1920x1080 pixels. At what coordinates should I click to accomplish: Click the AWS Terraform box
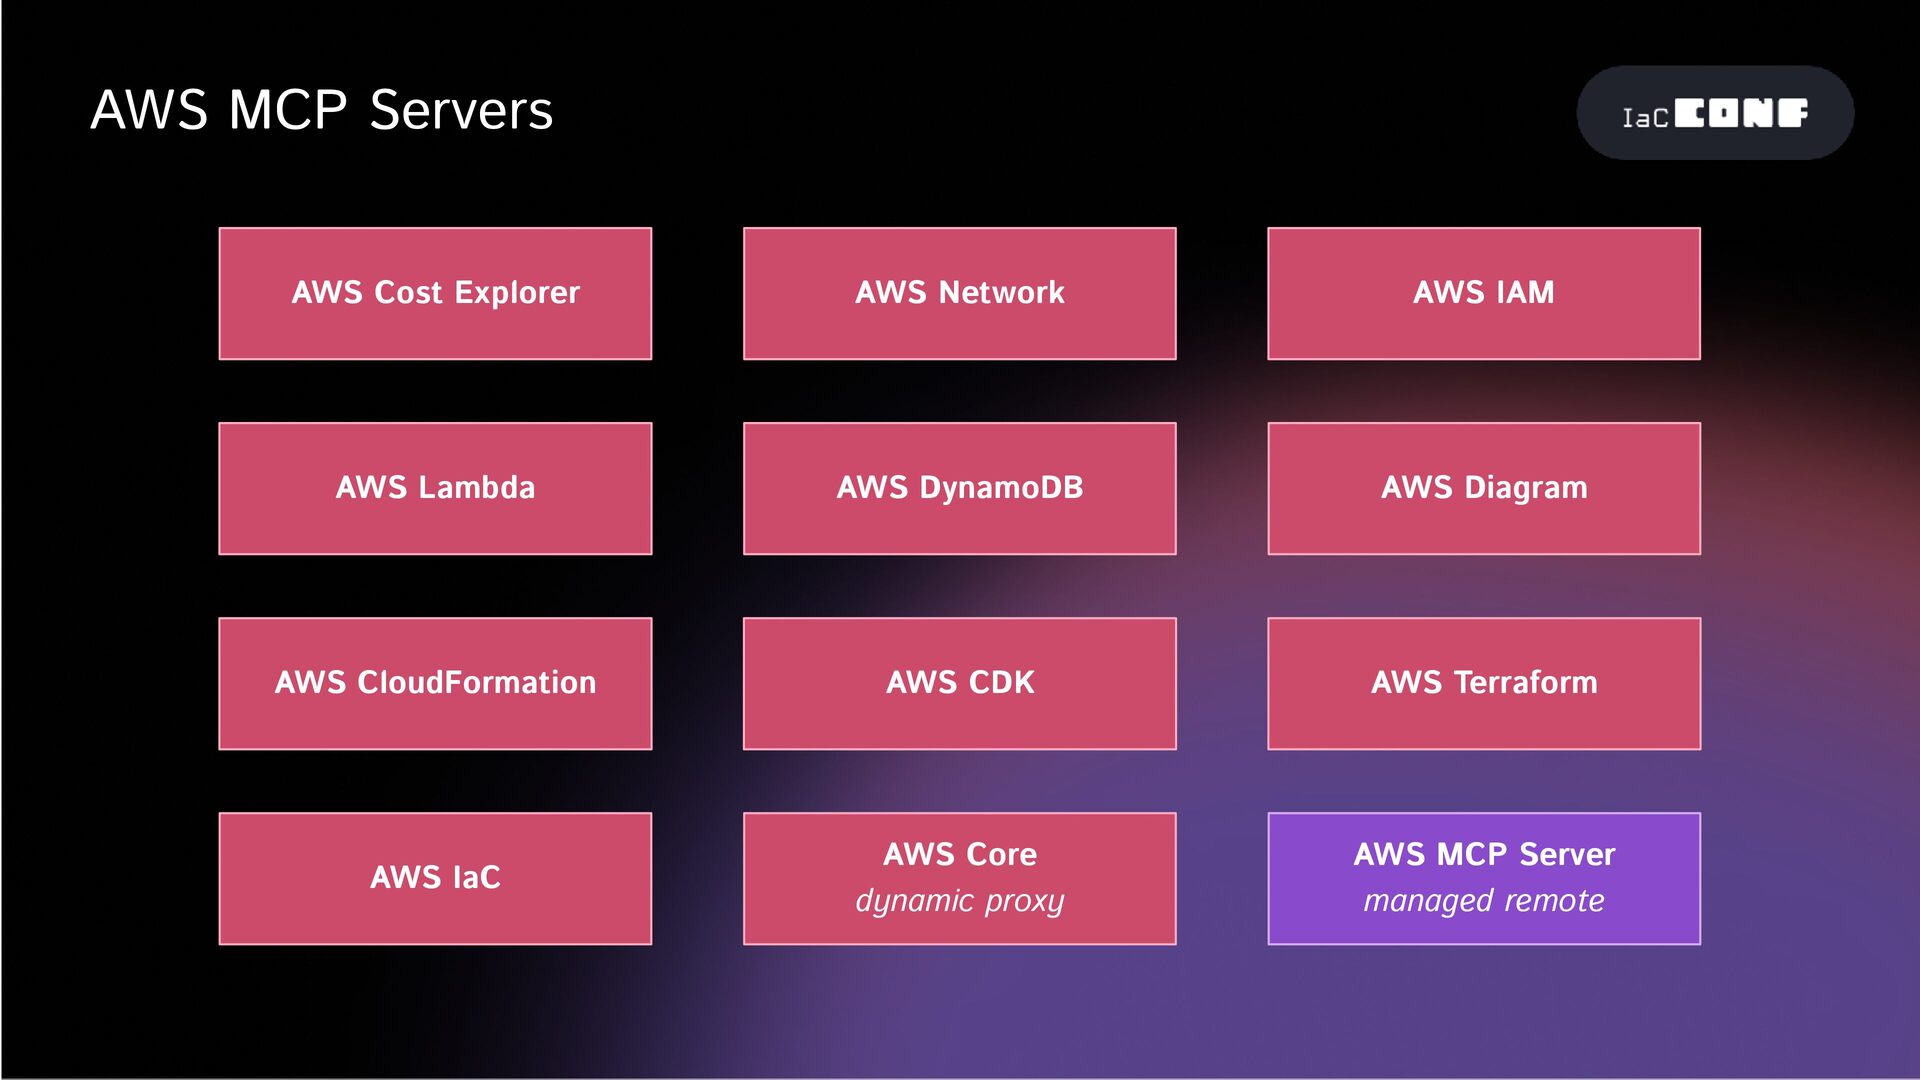click(1483, 683)
